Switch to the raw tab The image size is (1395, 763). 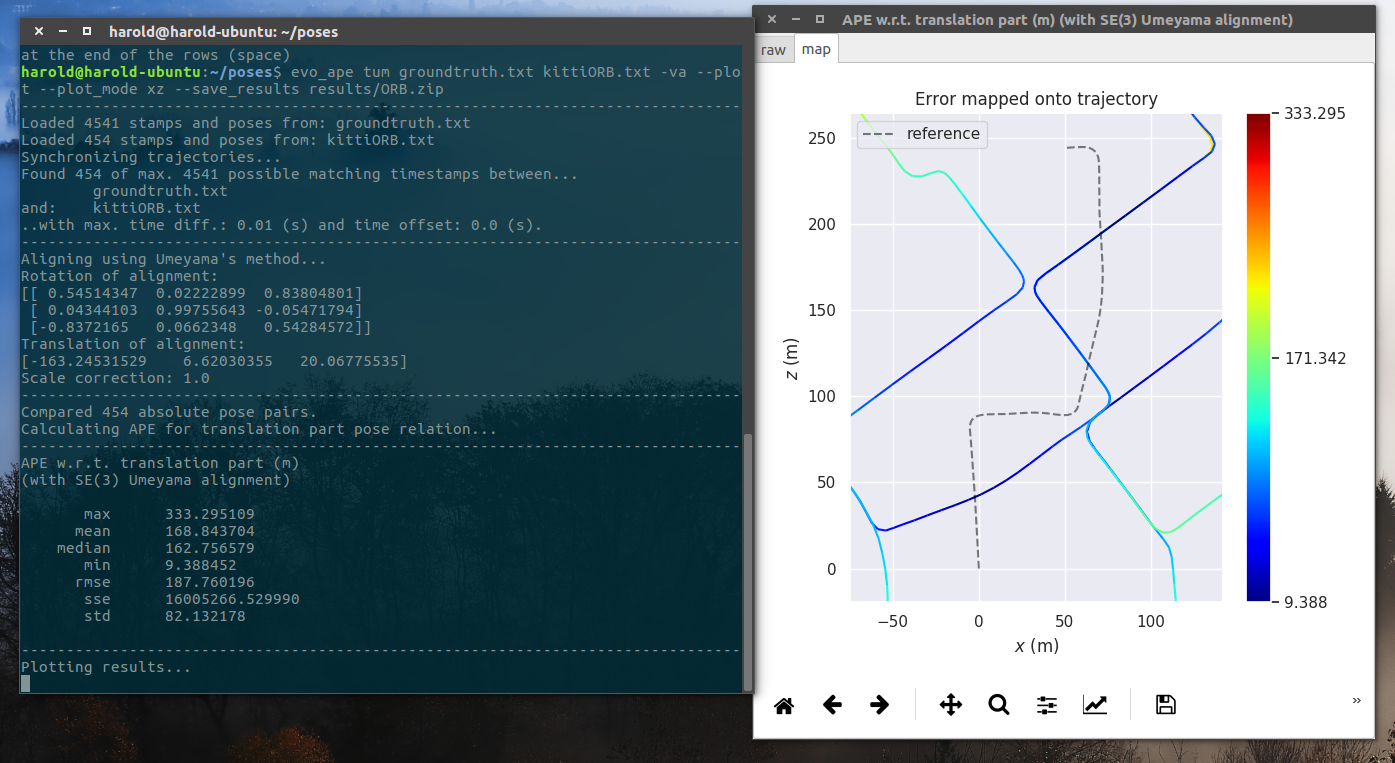click(x=772, y=48)
